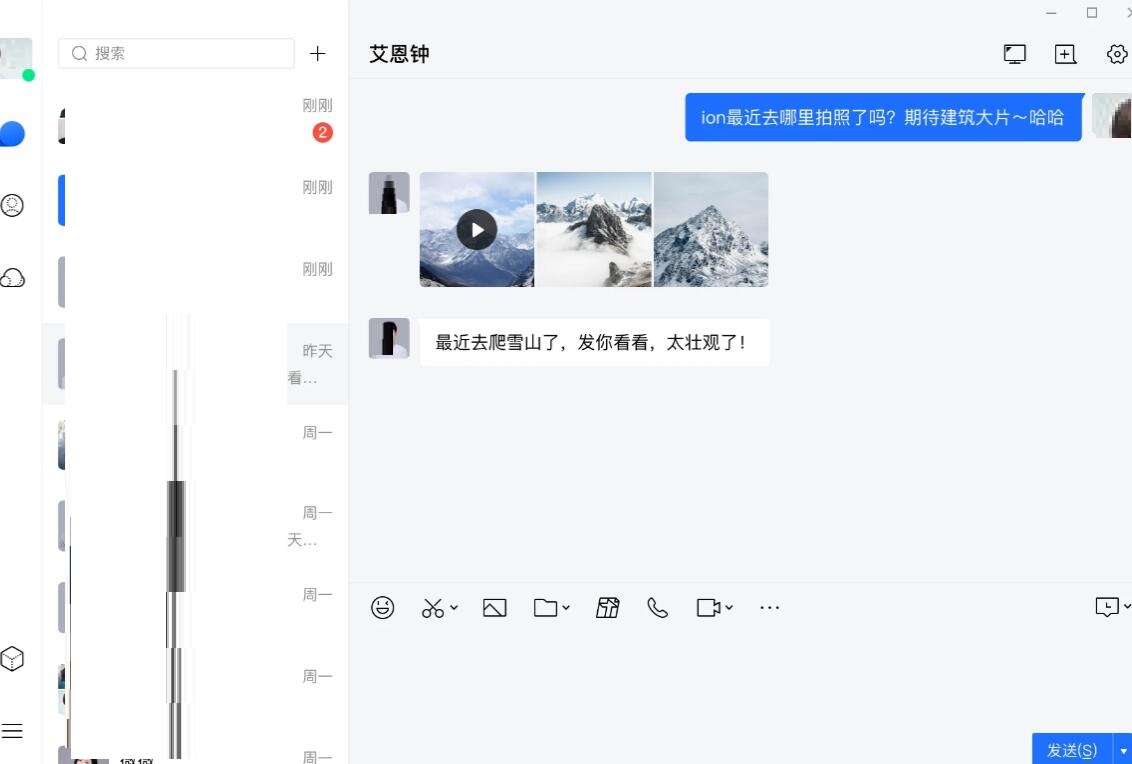Click chat title 艾恩钟
This screenshot has width=1132, height=764.
(399, 54)
